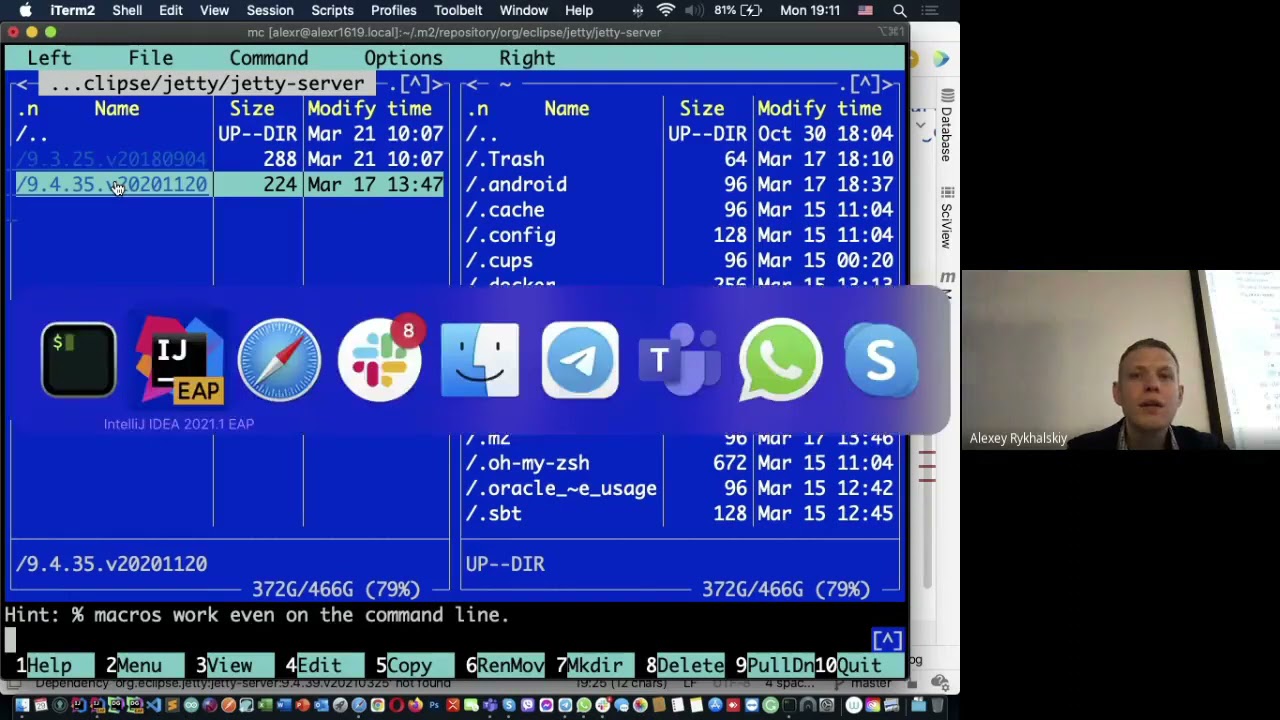Open the Apple menu

(x=26, y=10)
